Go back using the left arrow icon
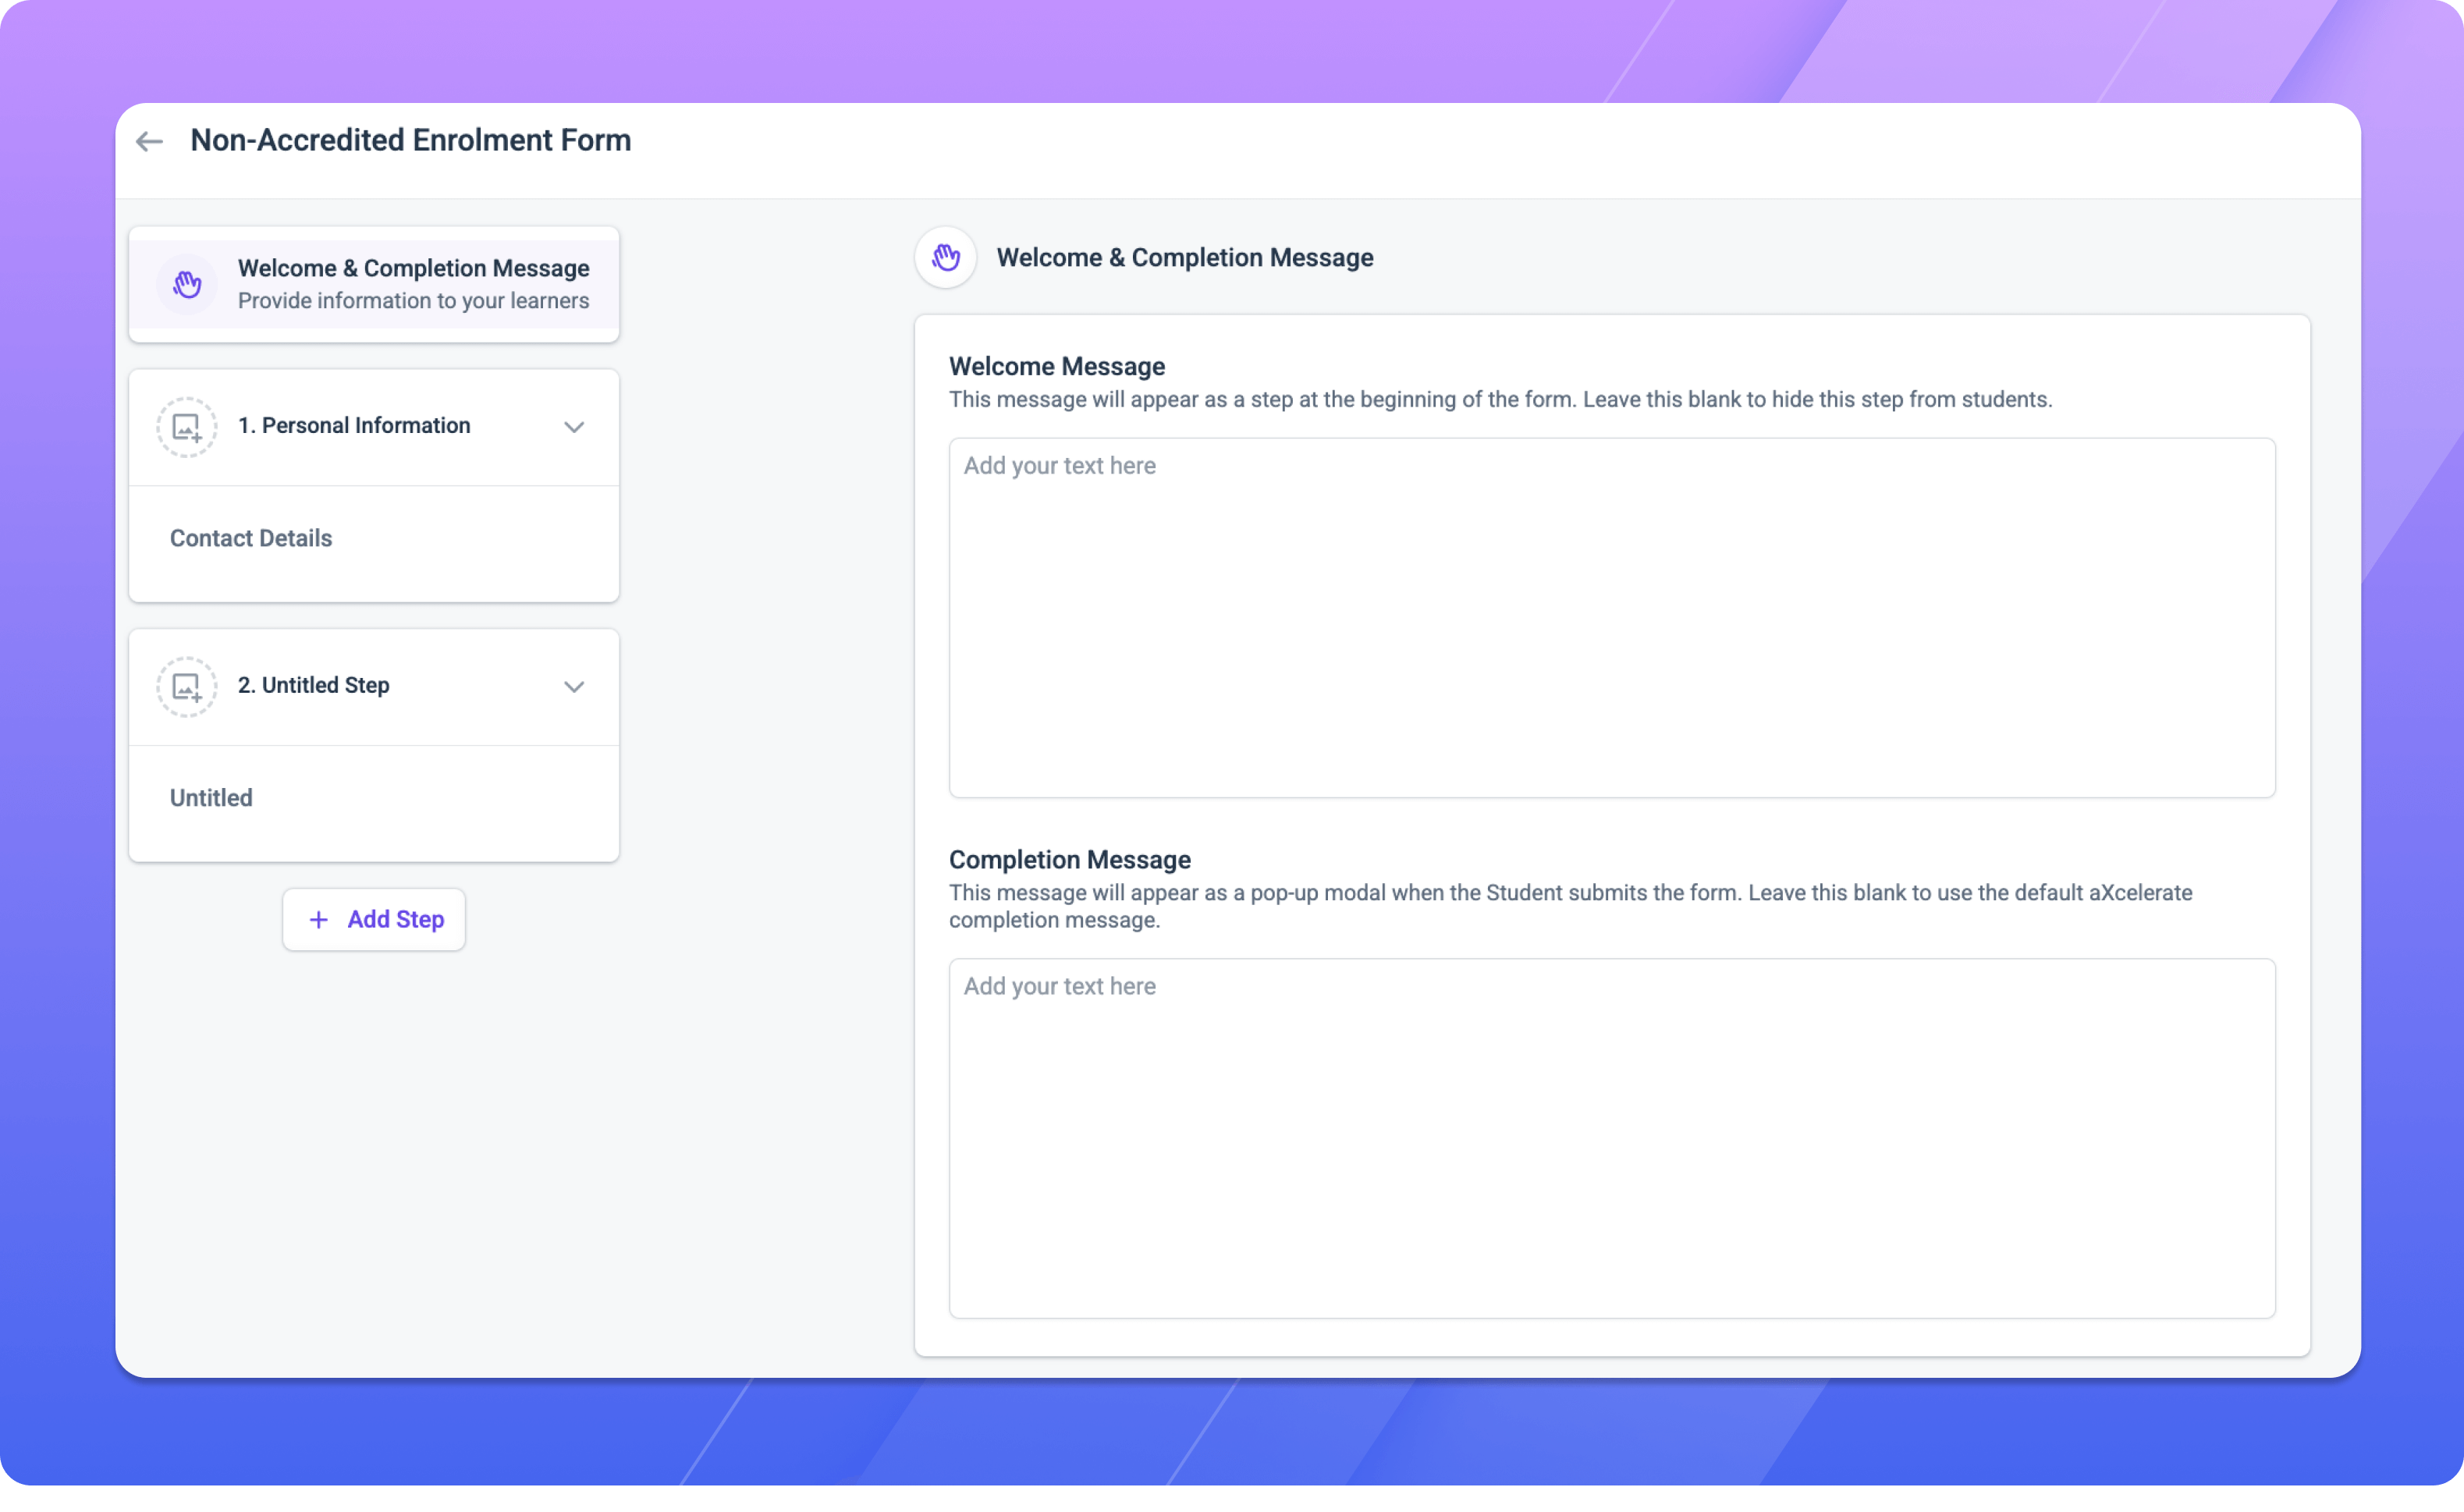 (149, 142)
